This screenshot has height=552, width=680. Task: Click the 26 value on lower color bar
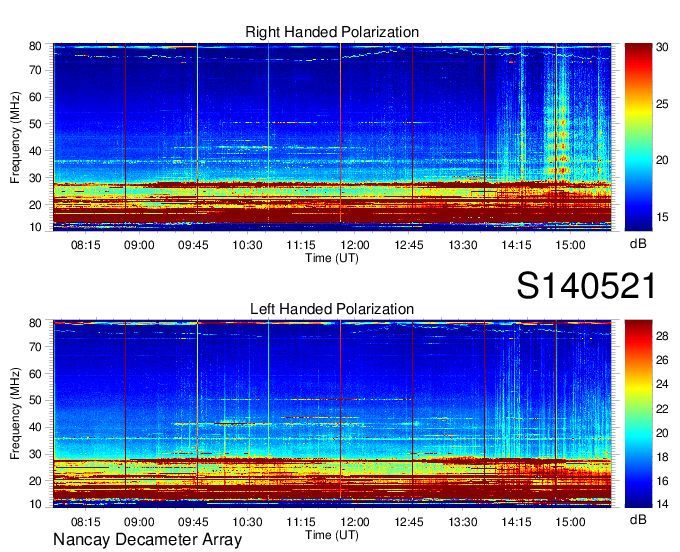click(662, 360)
